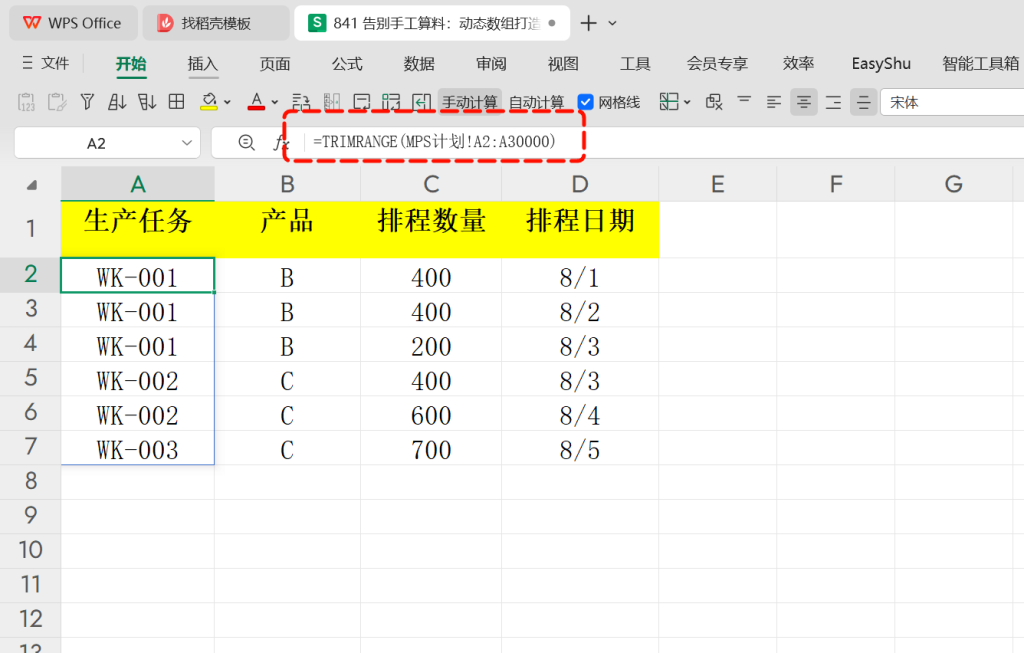Image resolution: width=1024 pixels, height=653 pixels.
Task: Select the 数据 ribbon tab
Action: (x=419, y=63)
